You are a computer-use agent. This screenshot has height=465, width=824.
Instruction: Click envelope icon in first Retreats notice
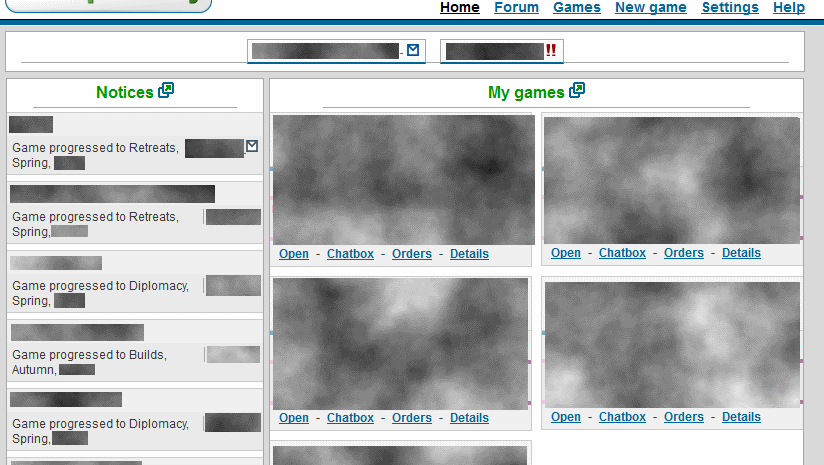252,146
